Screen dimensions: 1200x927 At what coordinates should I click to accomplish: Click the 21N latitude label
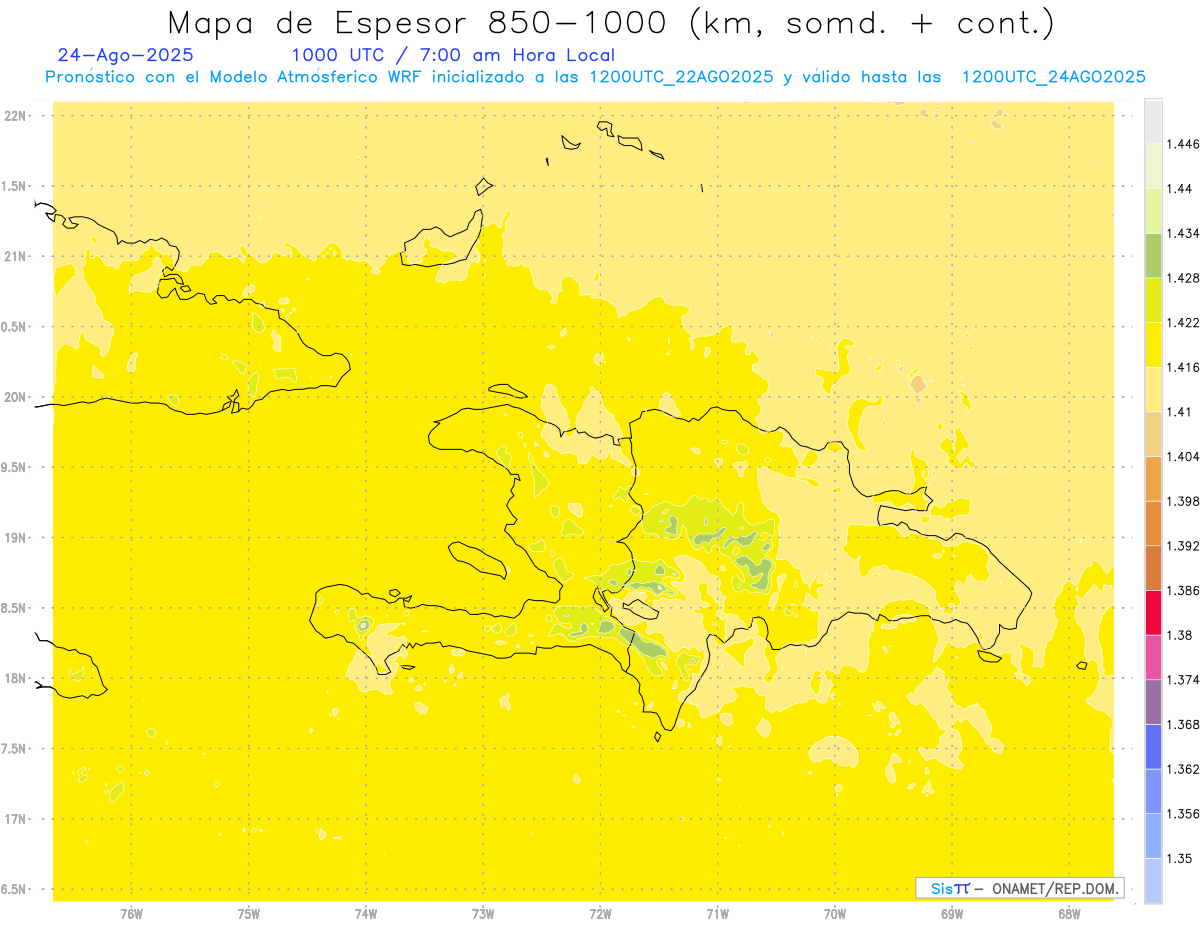15,257
